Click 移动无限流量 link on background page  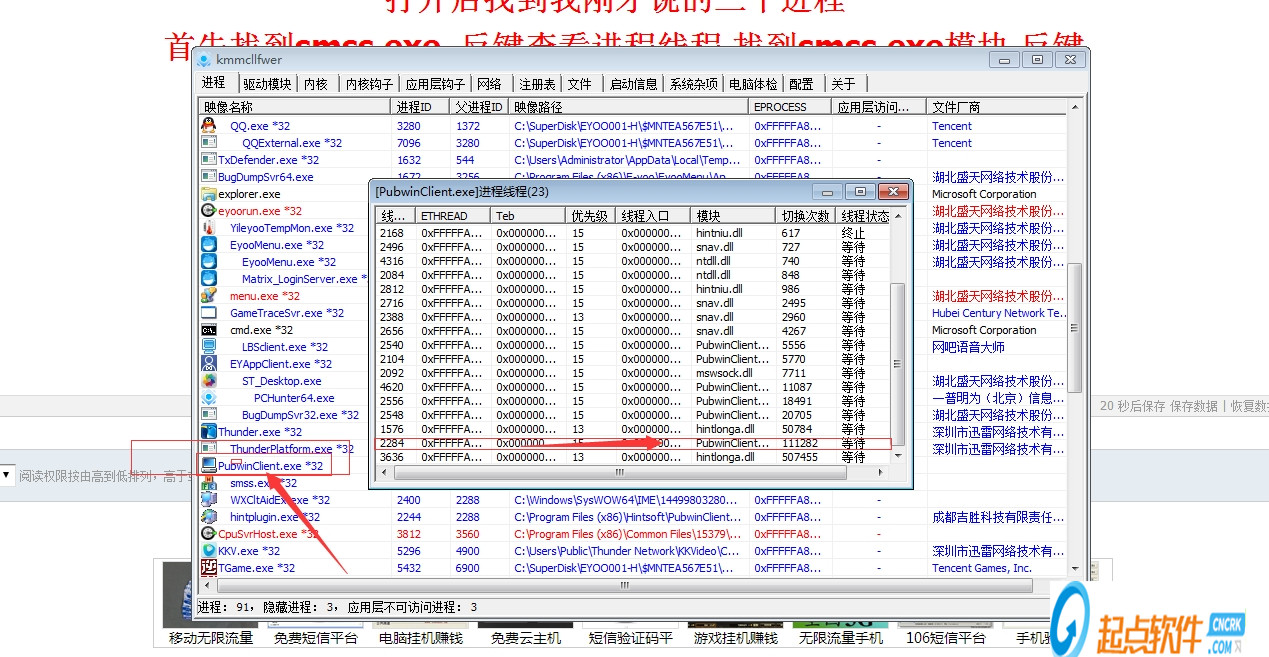coord(211,637)
